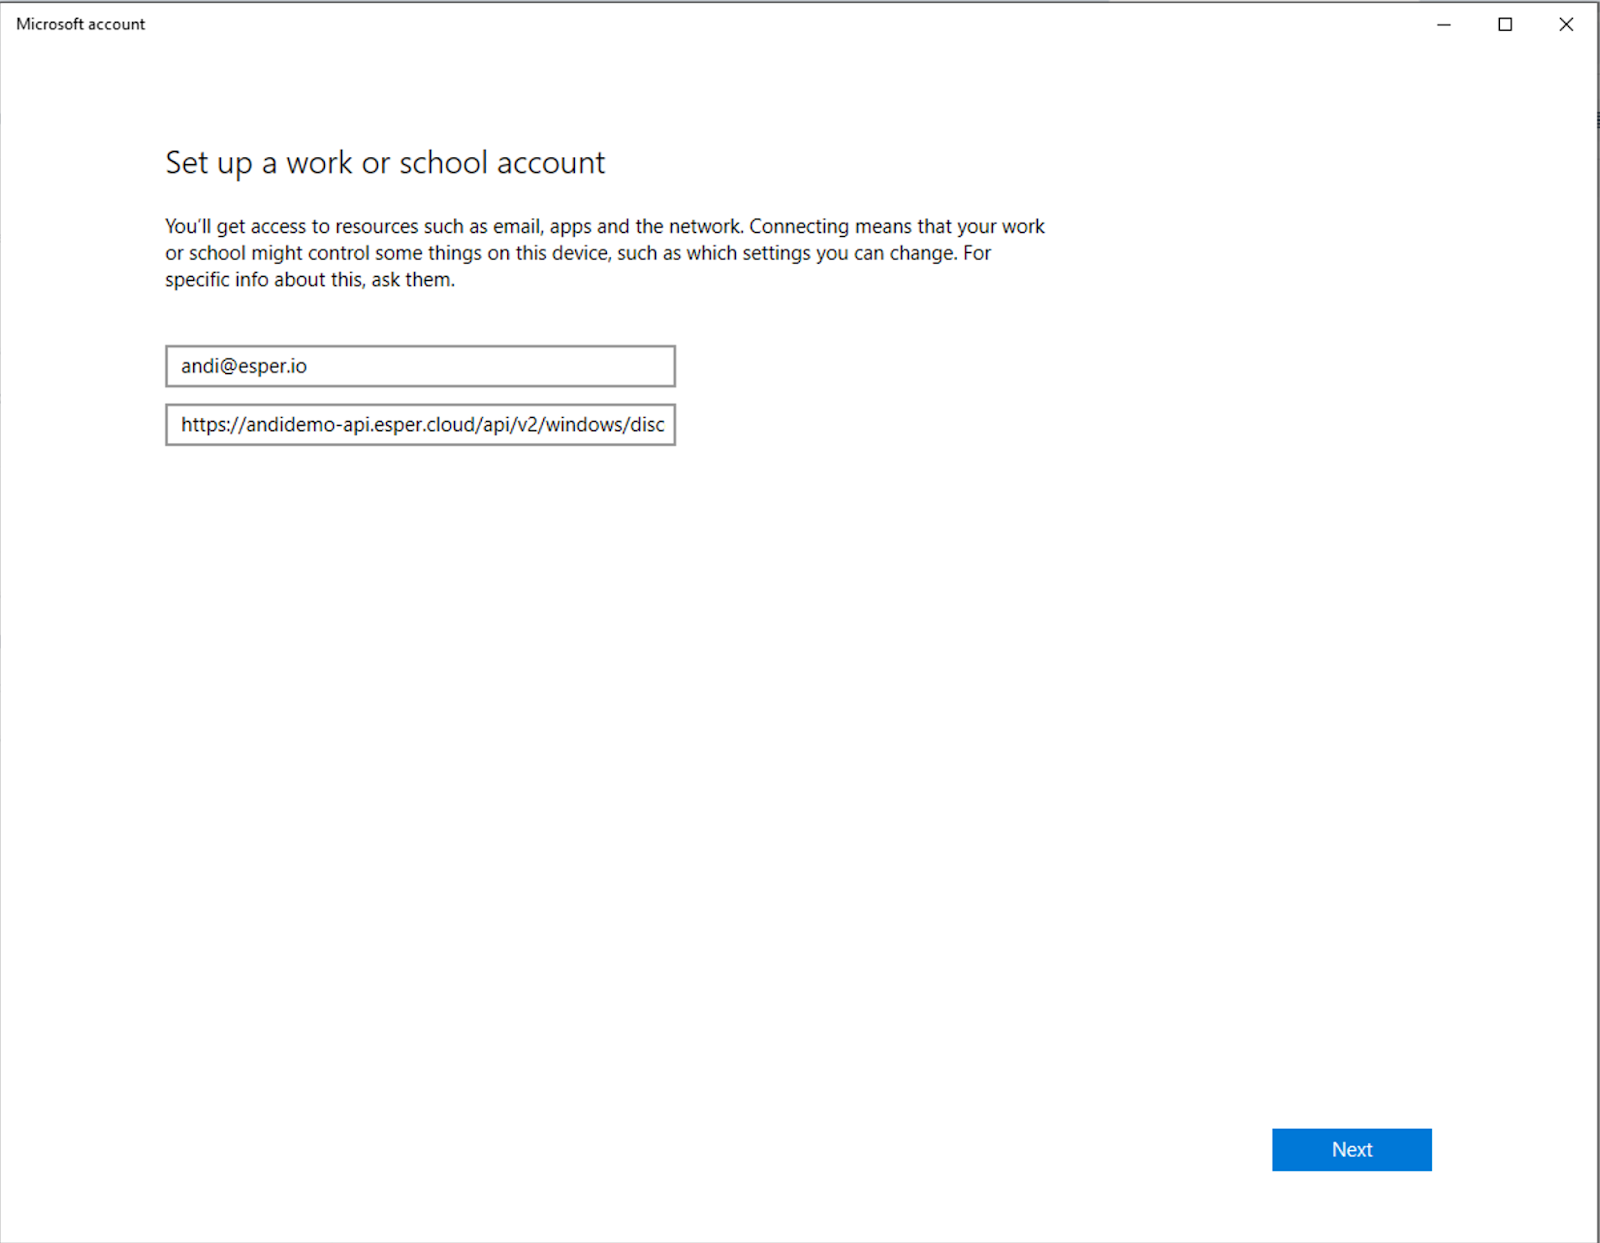Click the Set up a work or school account heading
1600x1243 pixels.
click(385, 162)
